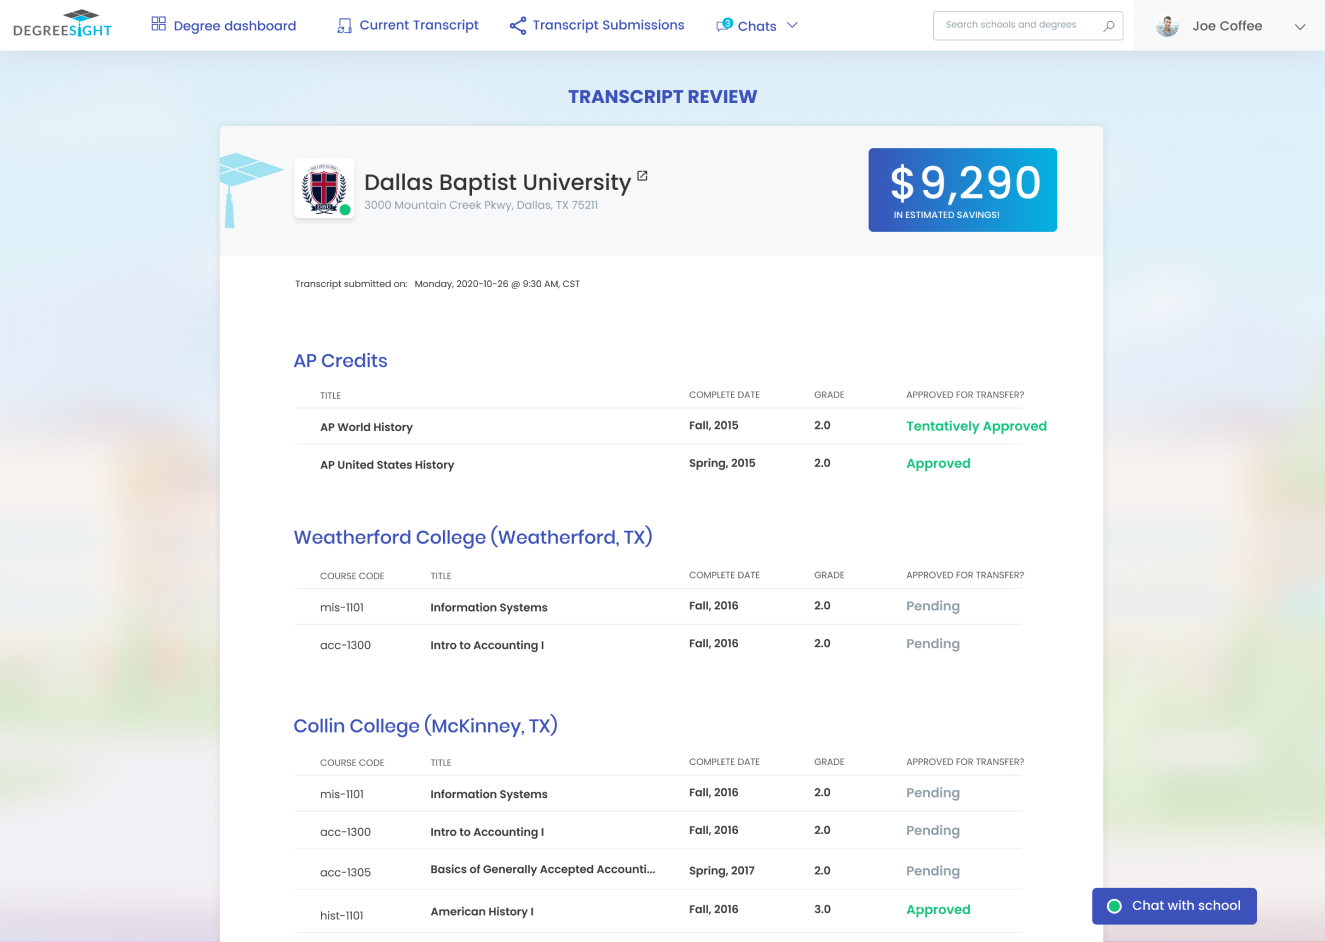This screenshot has width=1325, height=942.
Task: Open the Degree dashboard page
Action: [234, 26]
